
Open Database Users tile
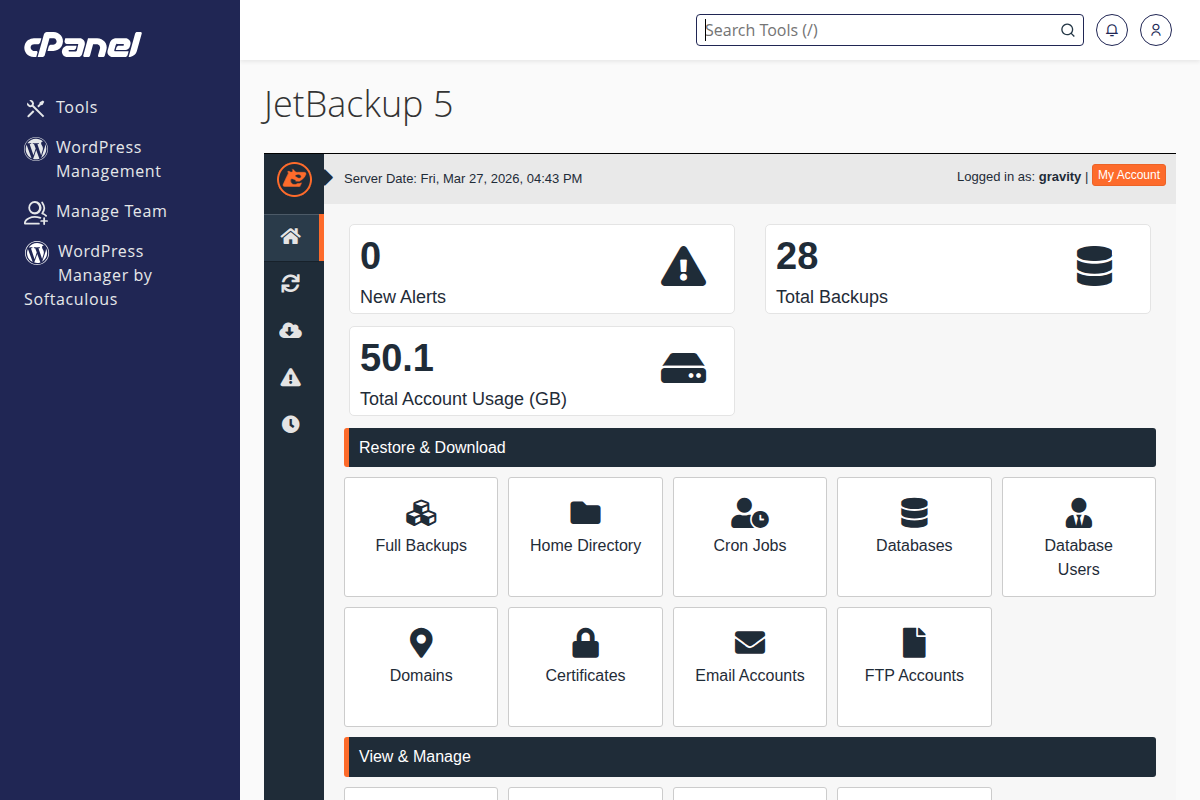pyautogui.click(x=1079, y=537)
